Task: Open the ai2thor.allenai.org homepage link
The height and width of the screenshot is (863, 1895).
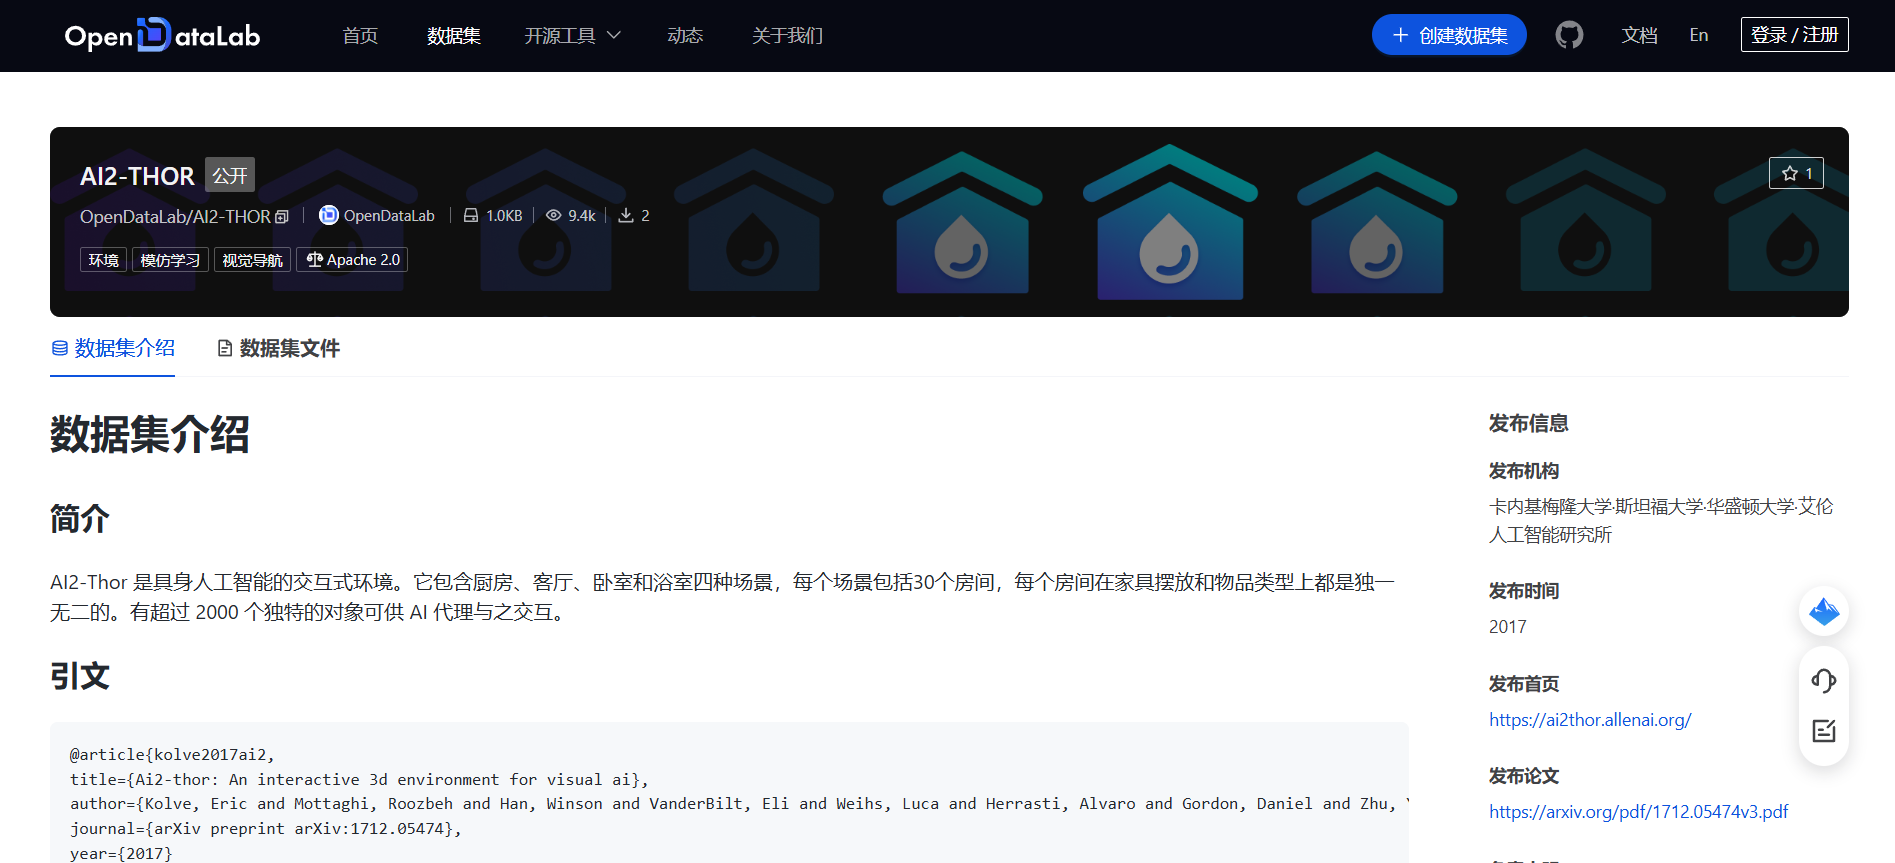Action: pyautogui.click(x=1589, y=720)
